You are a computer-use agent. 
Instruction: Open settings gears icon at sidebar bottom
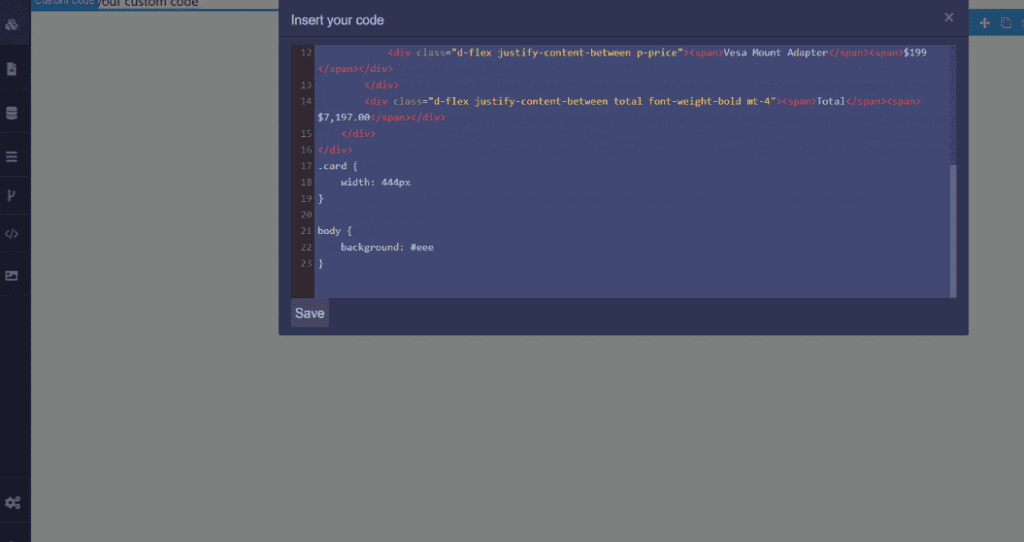coord(13,502)
